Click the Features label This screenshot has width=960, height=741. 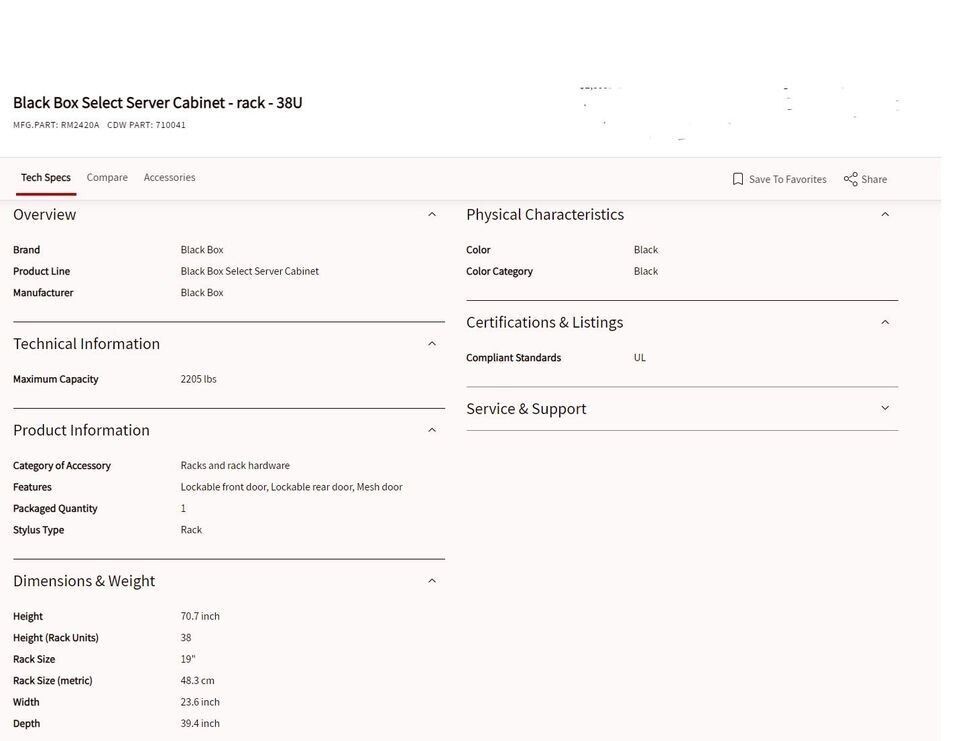[32, 487]
